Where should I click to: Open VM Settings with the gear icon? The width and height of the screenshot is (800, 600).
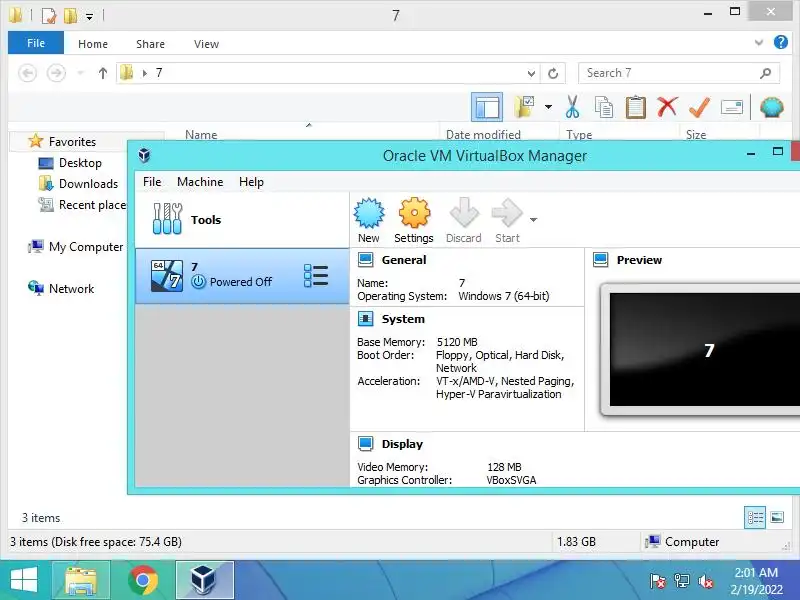414,213
